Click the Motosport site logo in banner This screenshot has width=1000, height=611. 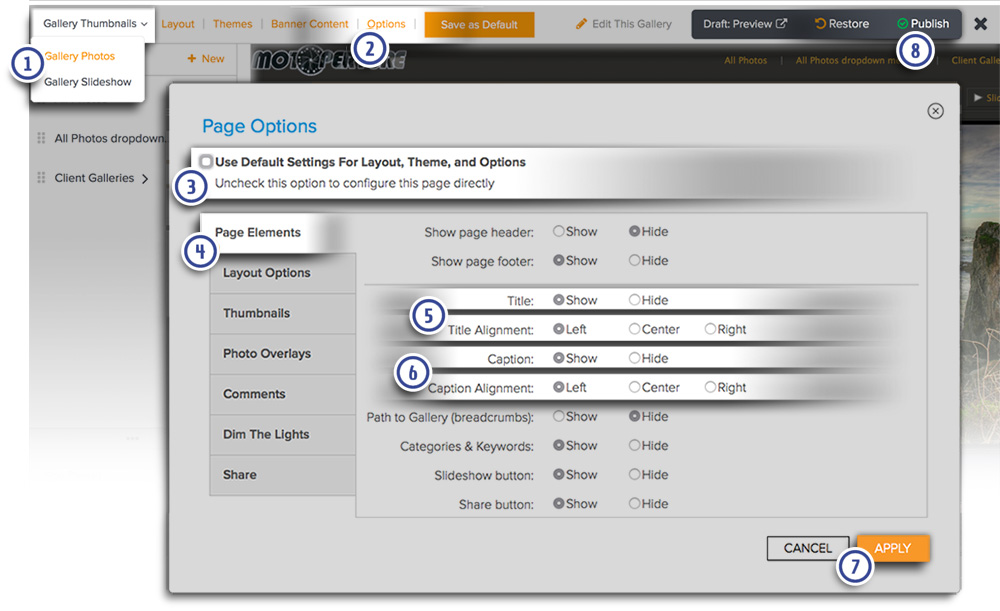click(329, 61)
